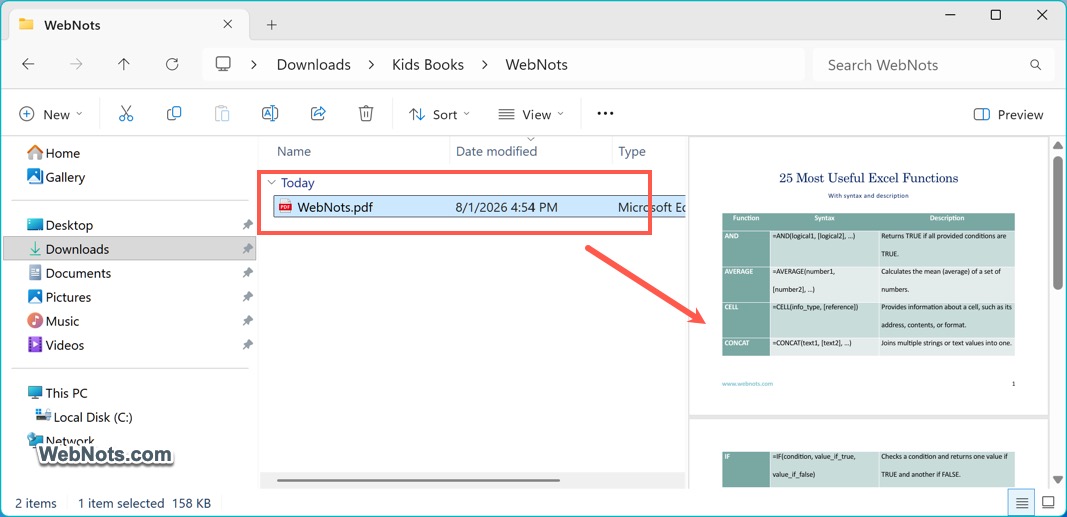Expand chevron after PC icon in address bar
The height and width of the screenshot is (517, 1067).
(253, 65)
